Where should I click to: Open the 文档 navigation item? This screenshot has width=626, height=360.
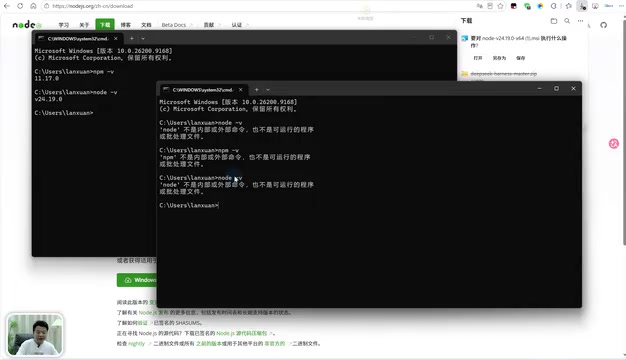[146, 25]
